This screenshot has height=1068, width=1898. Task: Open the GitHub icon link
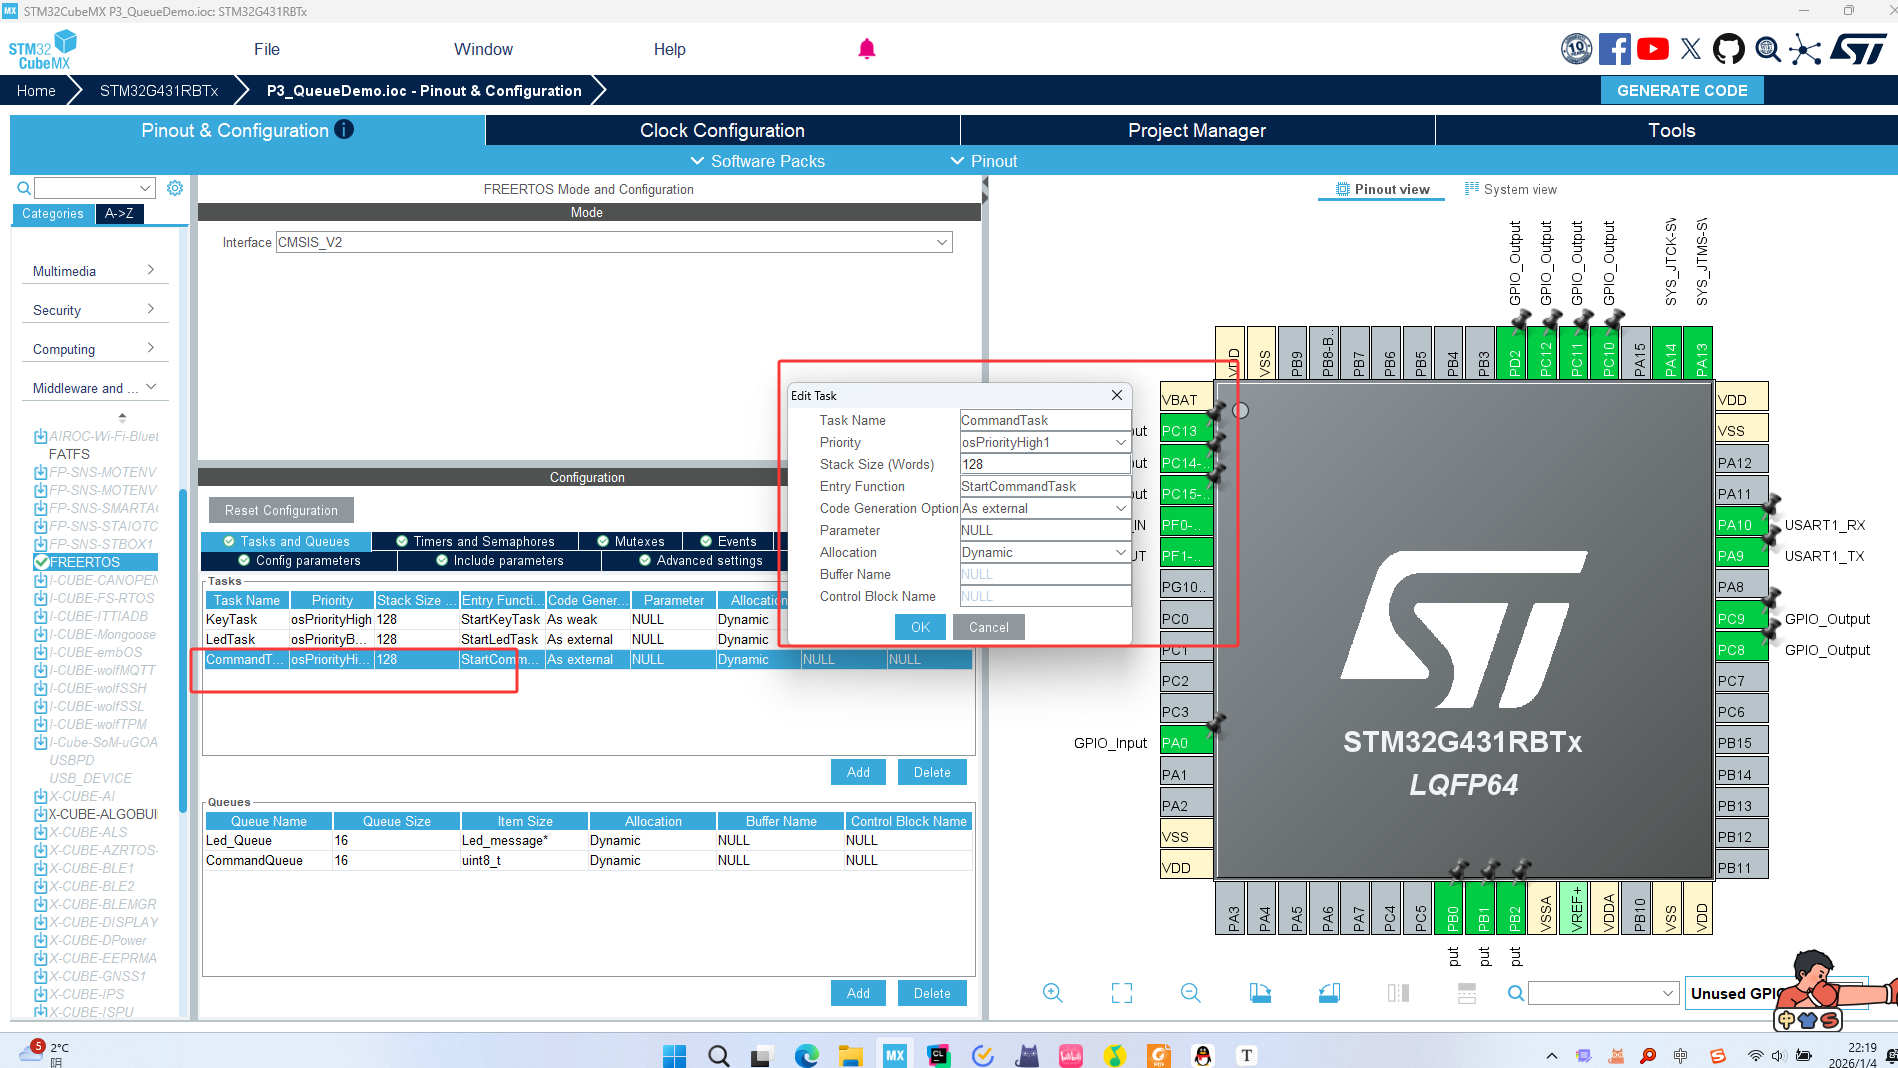[x=1729, y=49]
